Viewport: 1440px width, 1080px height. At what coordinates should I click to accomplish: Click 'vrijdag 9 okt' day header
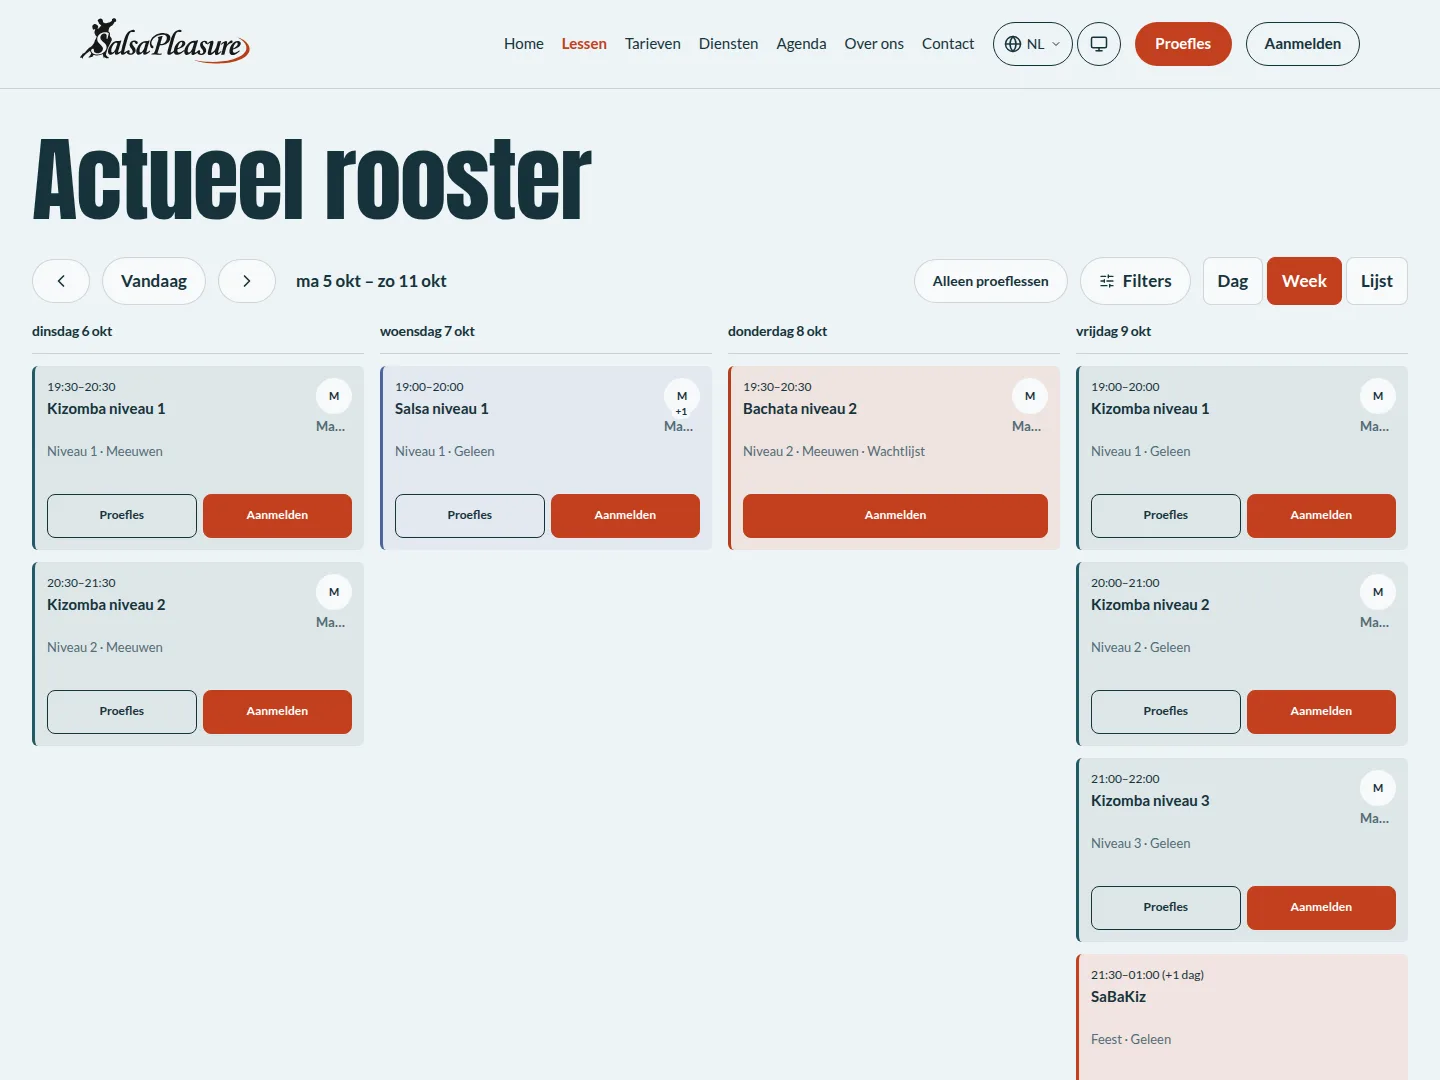coord(1113,331)
